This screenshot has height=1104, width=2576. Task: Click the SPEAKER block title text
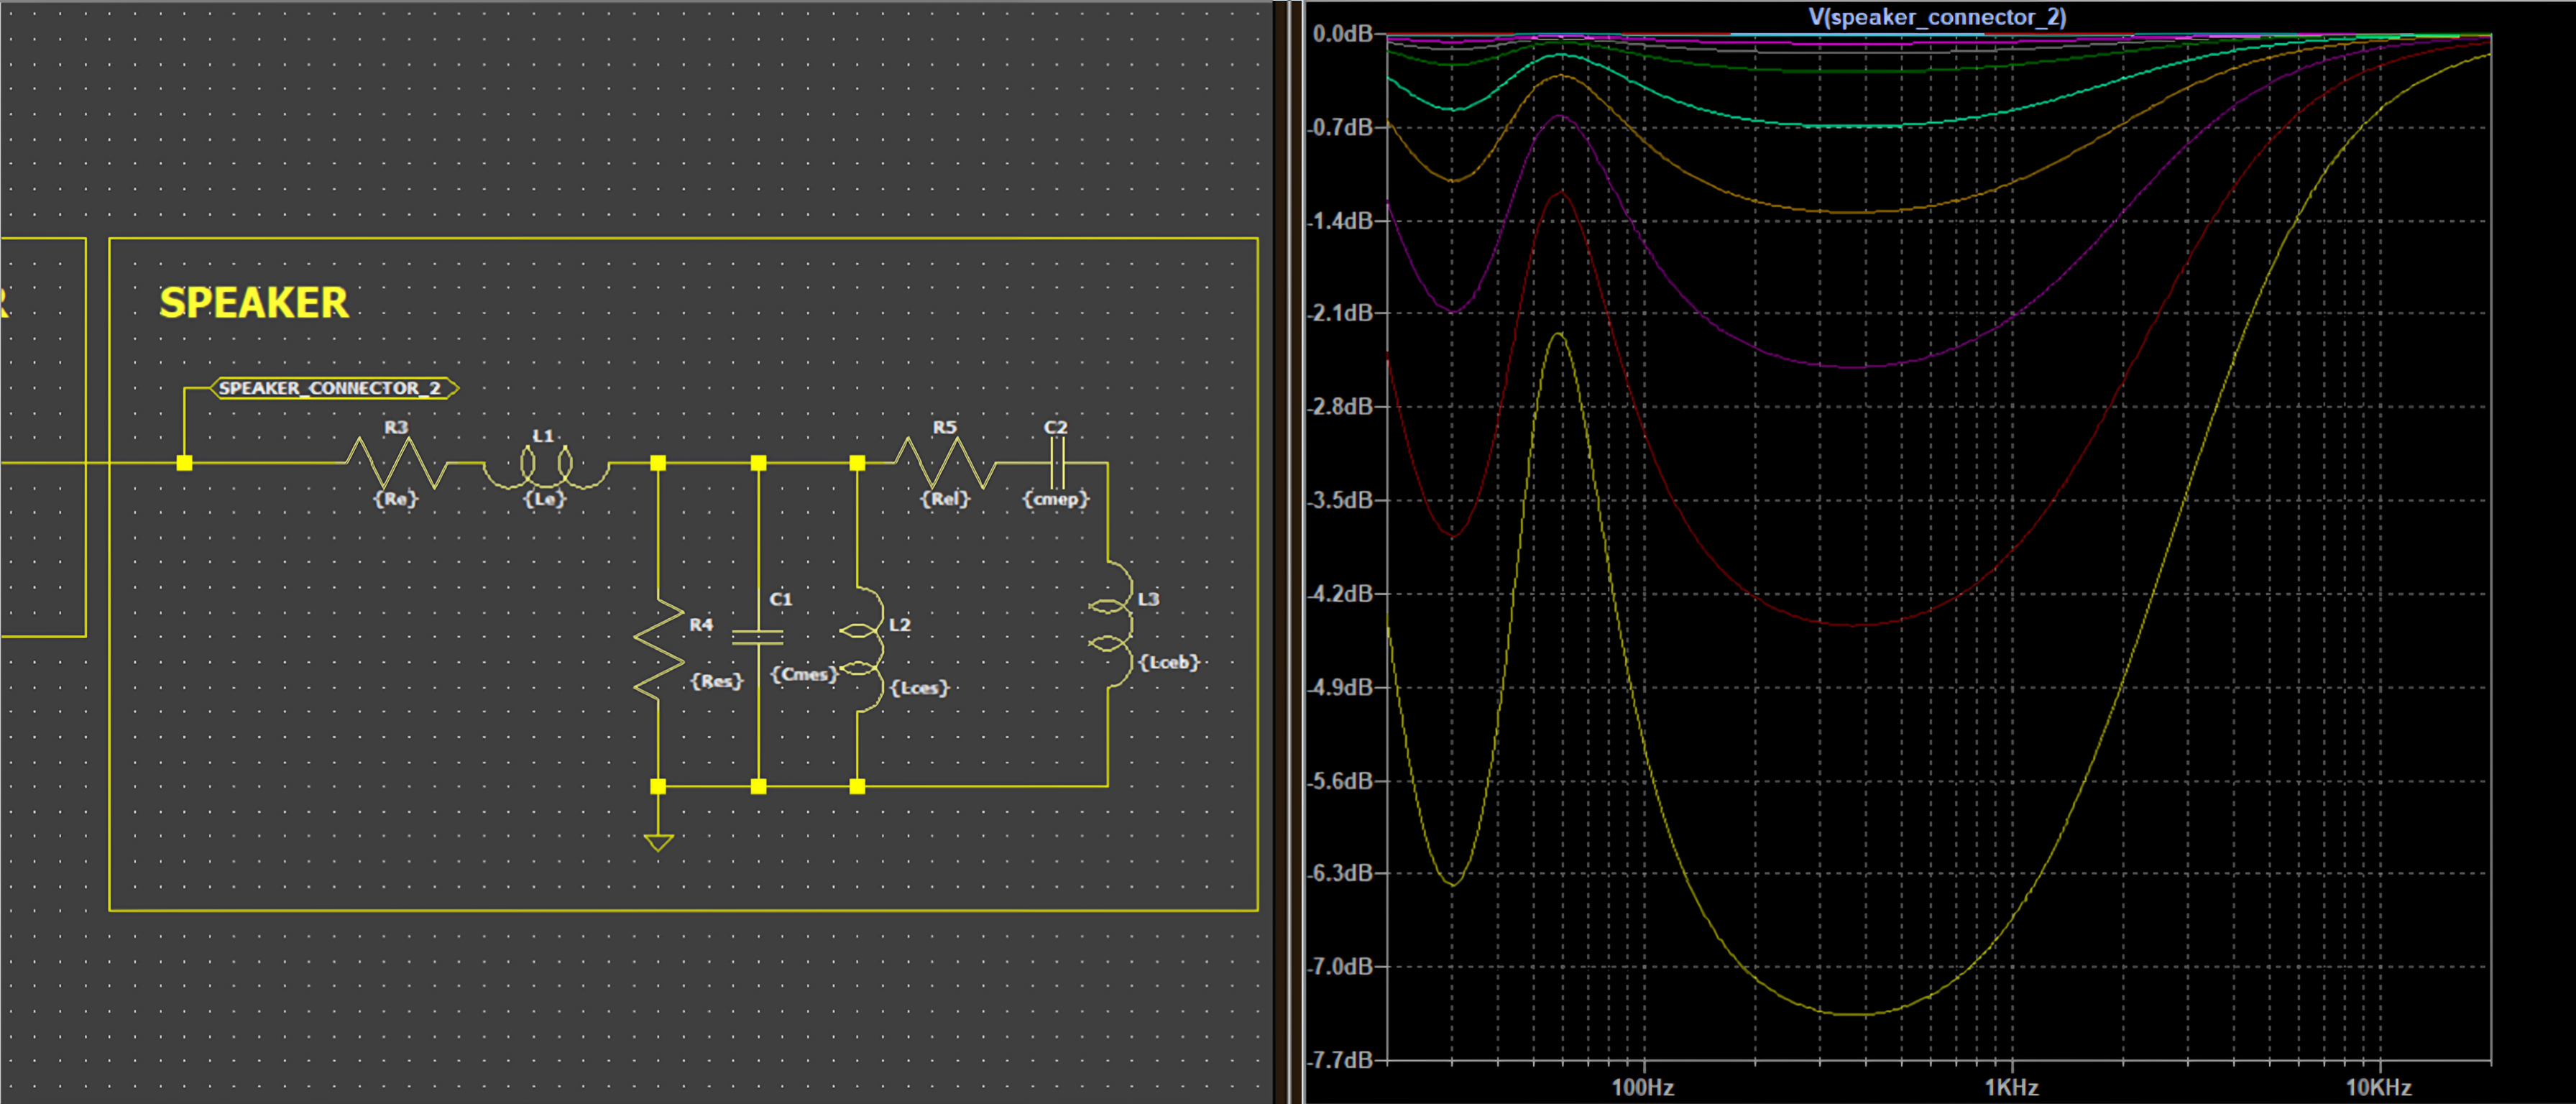coord(254,302)
